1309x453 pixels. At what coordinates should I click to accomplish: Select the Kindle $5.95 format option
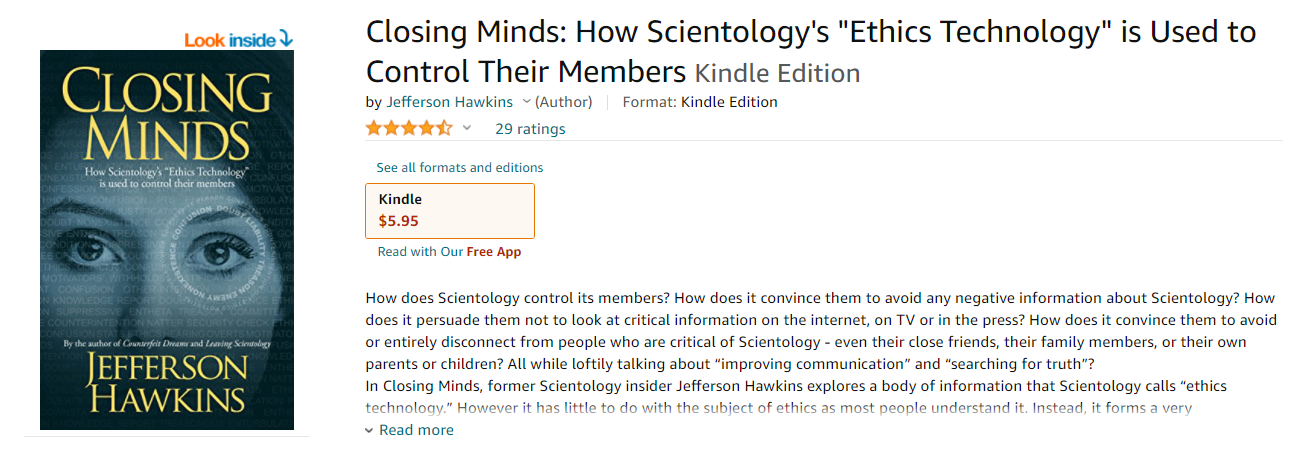pyautogui.click(x=450, y=210)
